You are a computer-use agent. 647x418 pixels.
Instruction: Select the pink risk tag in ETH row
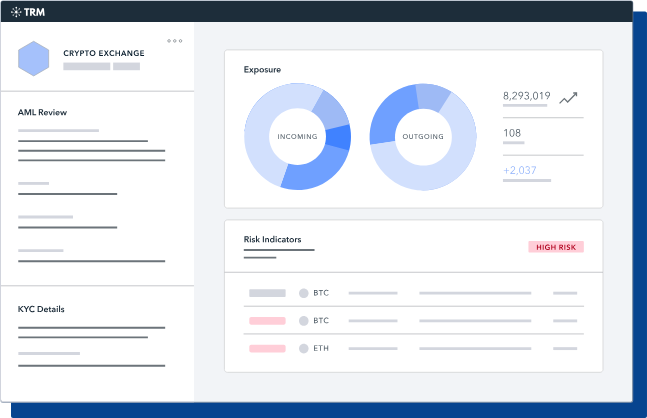(267, 348)
